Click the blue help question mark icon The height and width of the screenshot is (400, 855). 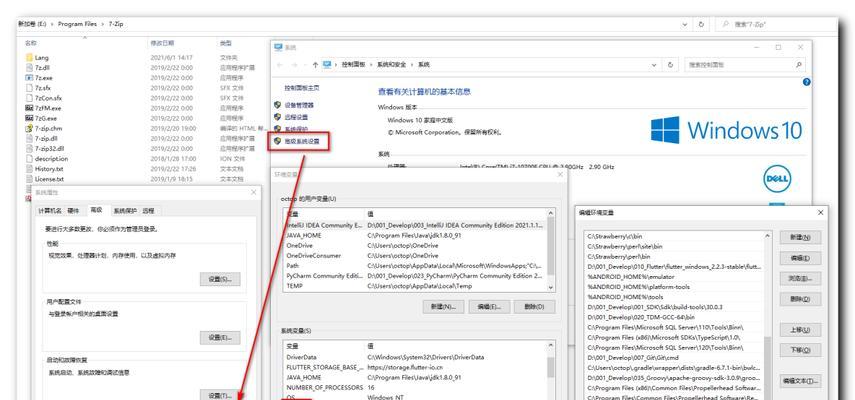pyautogui.click(x=806, y=82)
